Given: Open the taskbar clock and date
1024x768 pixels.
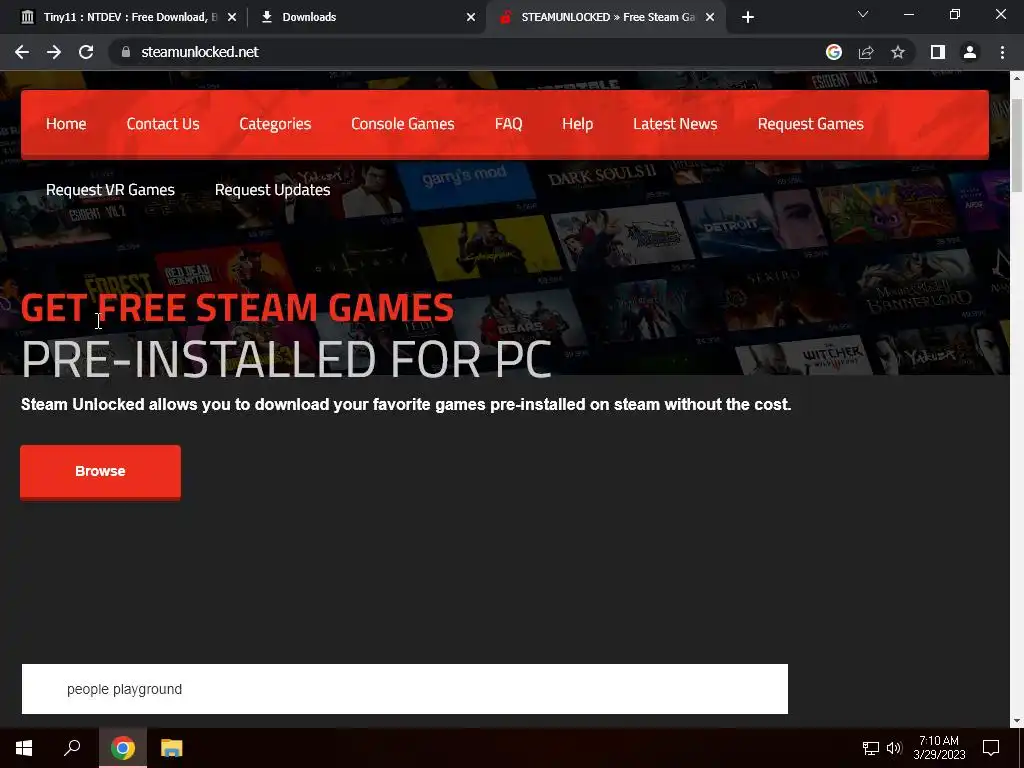Looking at the screenshot, I should click(939, 748).
